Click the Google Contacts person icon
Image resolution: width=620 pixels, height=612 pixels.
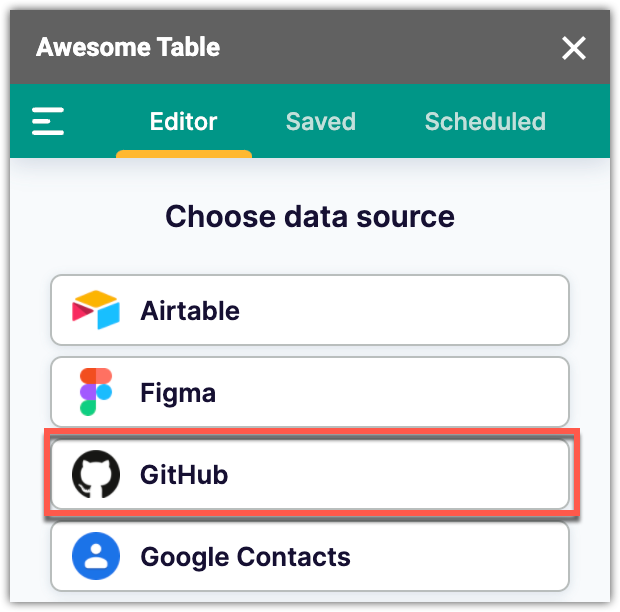(x=96, y=556)
